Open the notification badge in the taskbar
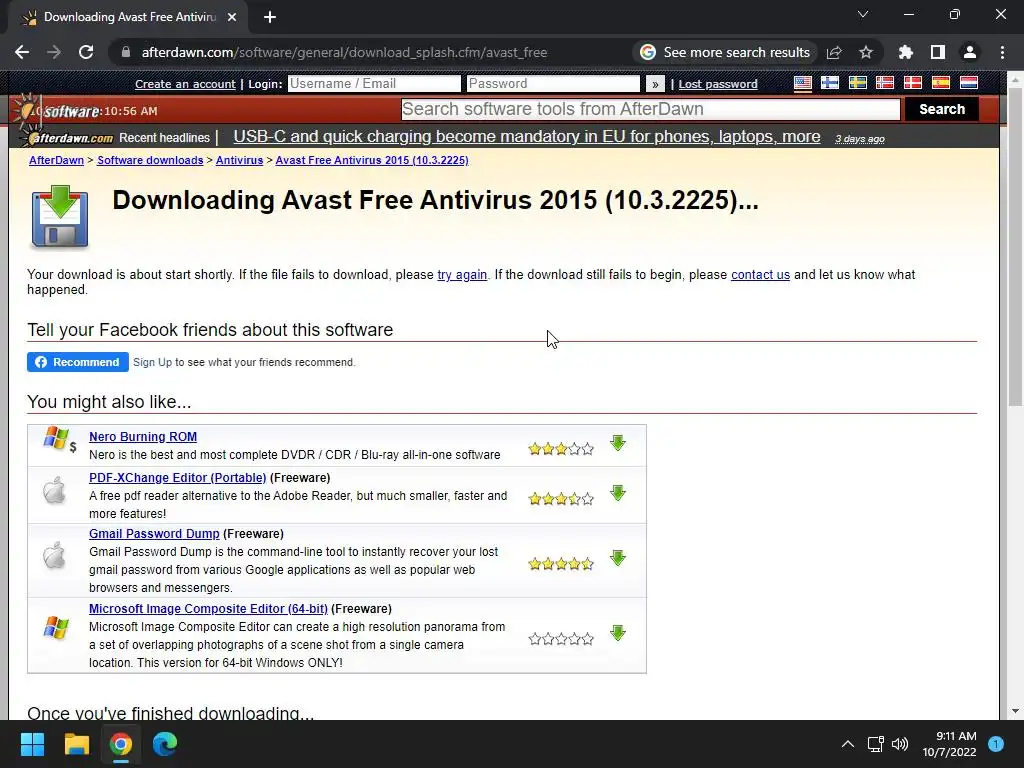The width and height of the screenshot is (1024, 768). pos(996,744)
